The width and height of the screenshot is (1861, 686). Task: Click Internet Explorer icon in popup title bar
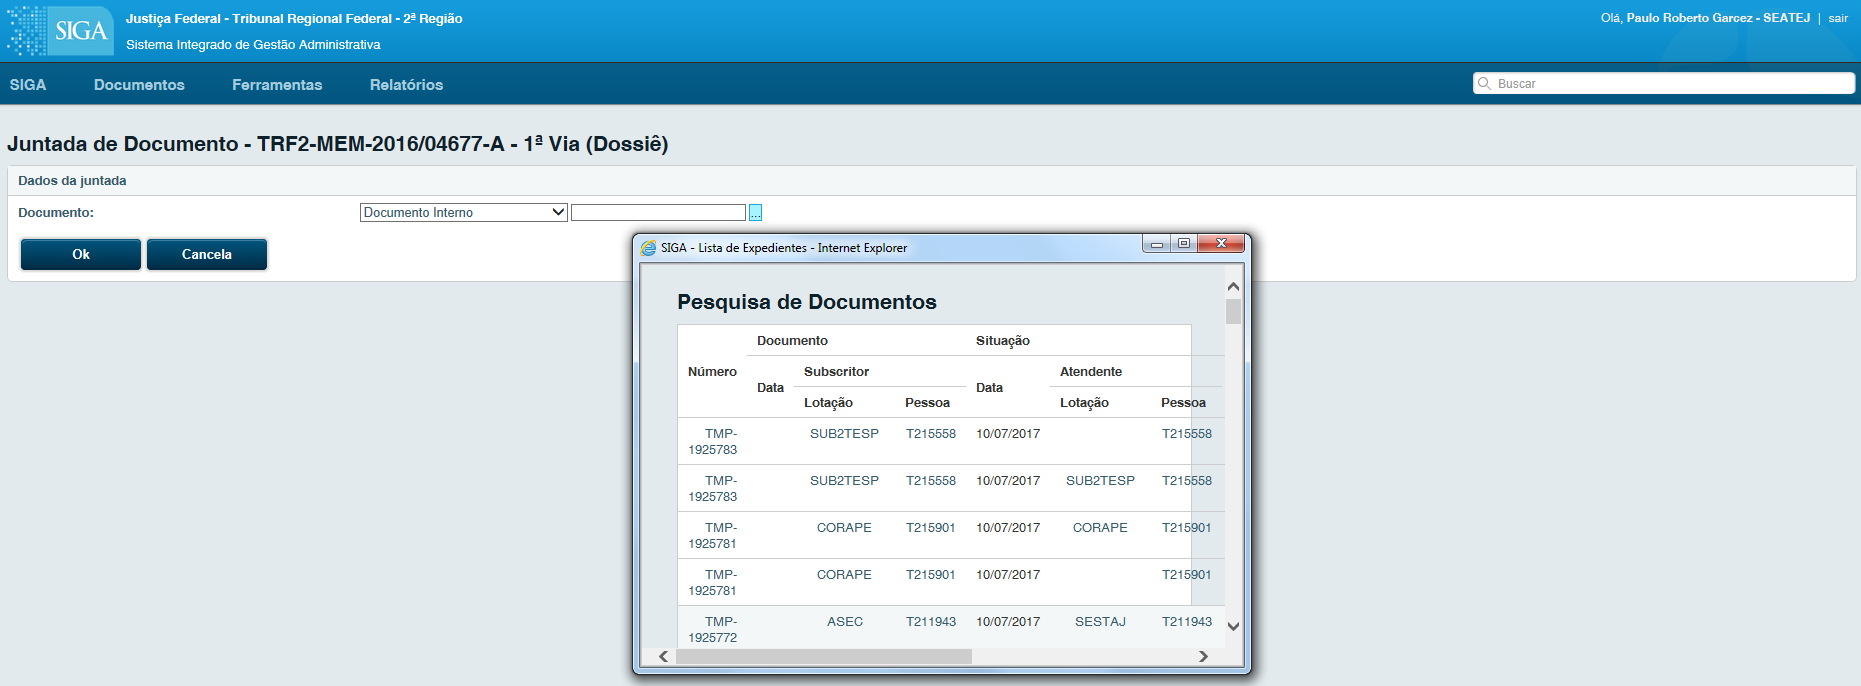coord(648,248)
